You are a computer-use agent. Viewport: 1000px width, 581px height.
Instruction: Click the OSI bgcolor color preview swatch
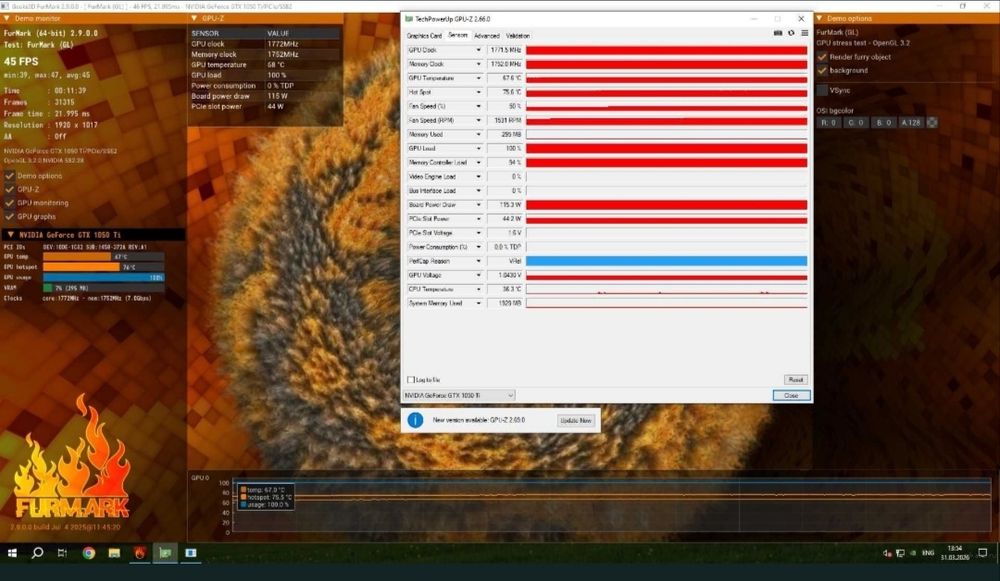pyautogui.click(x=932, y=122)
